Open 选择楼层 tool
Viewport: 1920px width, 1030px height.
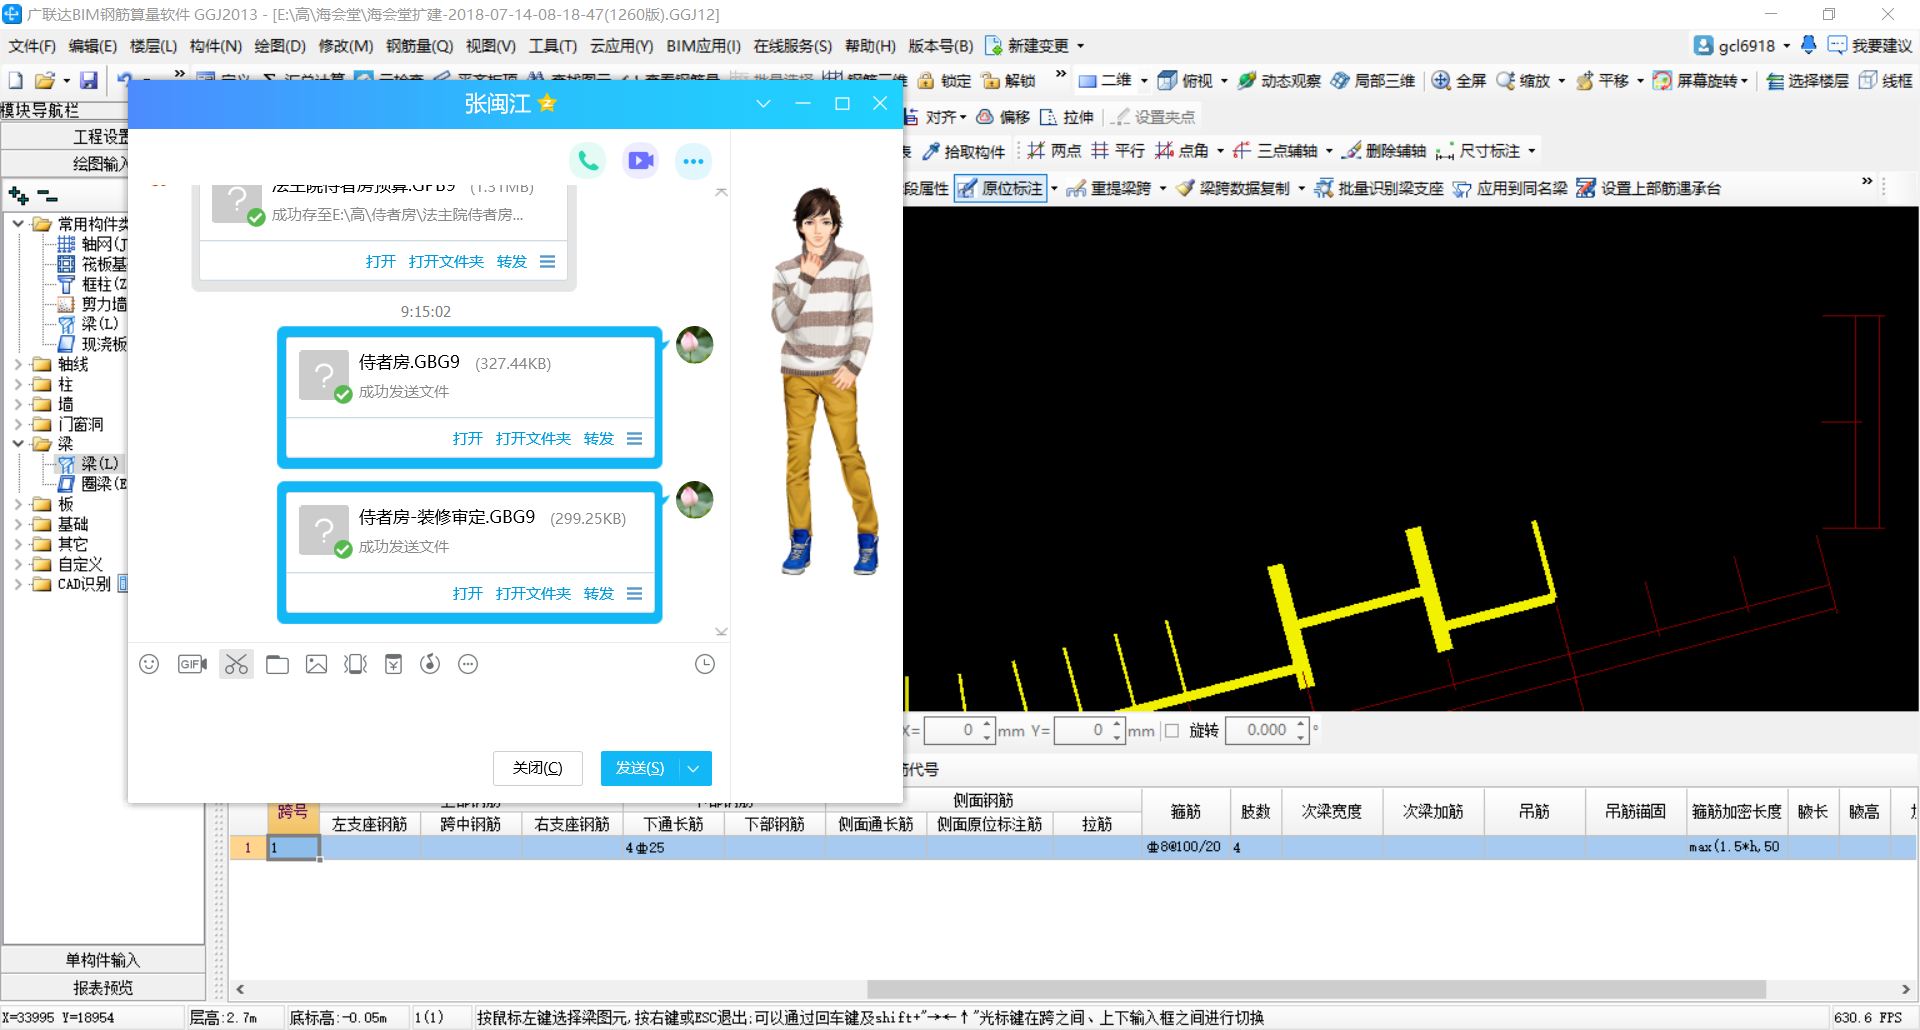tap(1807, 81)
